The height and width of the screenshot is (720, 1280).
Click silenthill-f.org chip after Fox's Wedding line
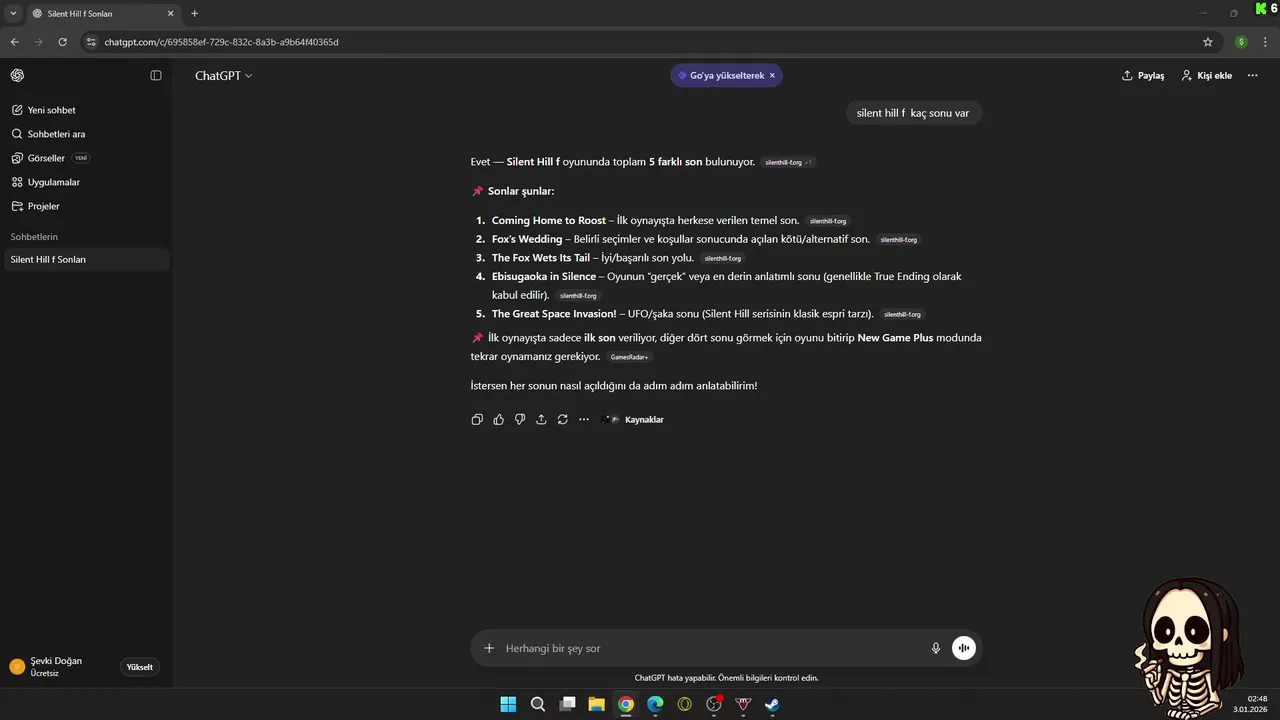[898, 240]
